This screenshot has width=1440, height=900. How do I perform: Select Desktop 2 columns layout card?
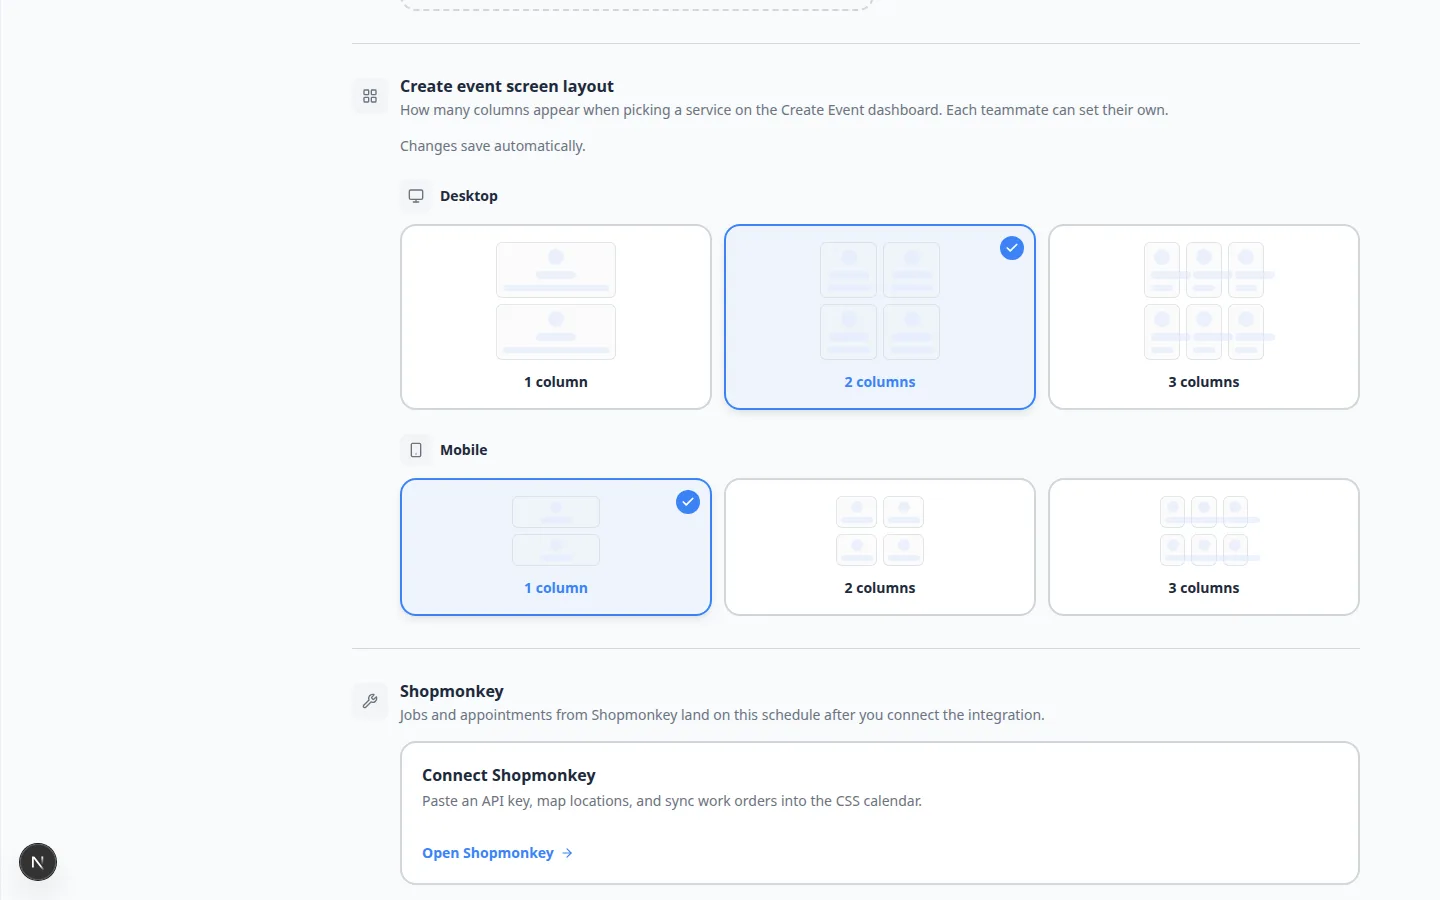(x=880, y=317)
